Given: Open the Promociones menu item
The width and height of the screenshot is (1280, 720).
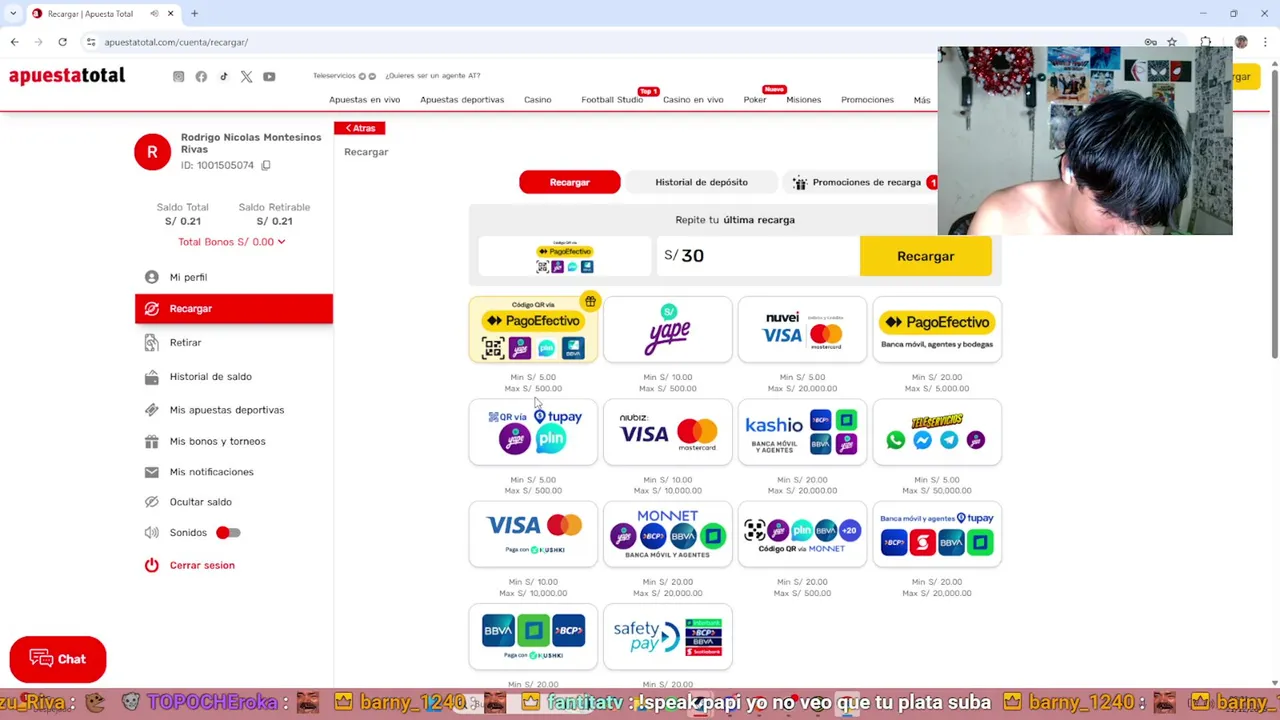Looking at the screenshot, I should [867, 100].
